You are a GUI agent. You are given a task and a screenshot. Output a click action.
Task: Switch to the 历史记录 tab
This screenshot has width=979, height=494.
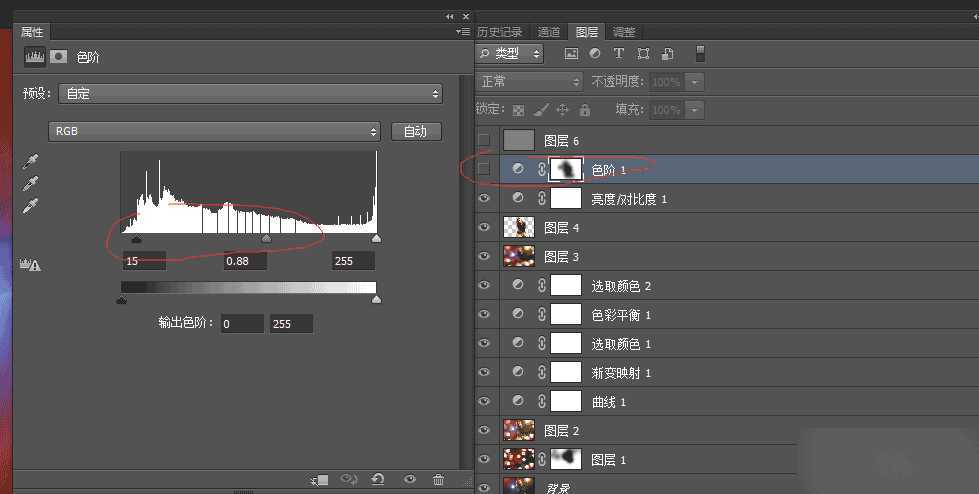pos(500,32)
